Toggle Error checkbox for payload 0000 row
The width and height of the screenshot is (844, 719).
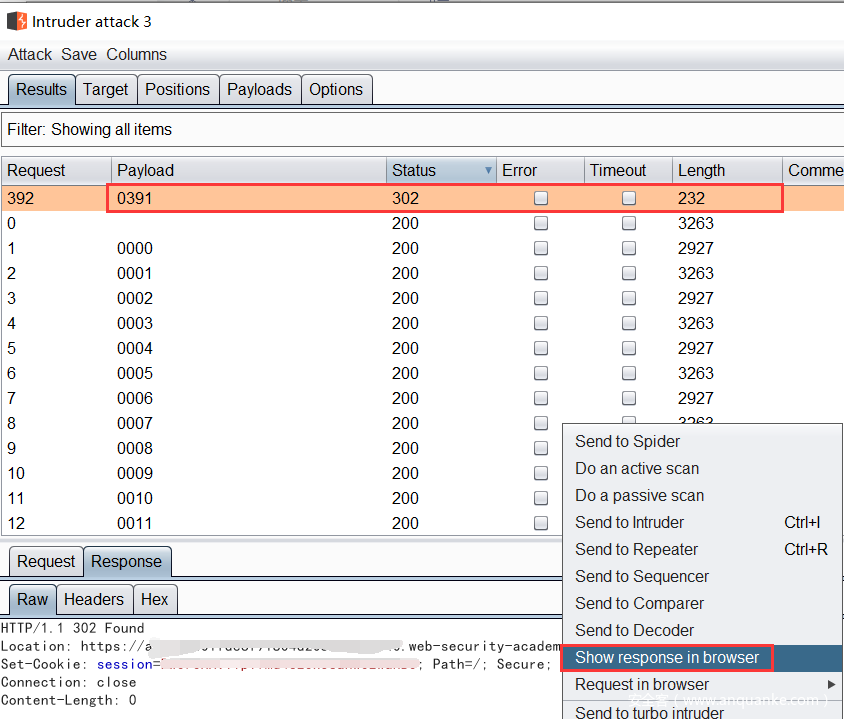[541, 249]
